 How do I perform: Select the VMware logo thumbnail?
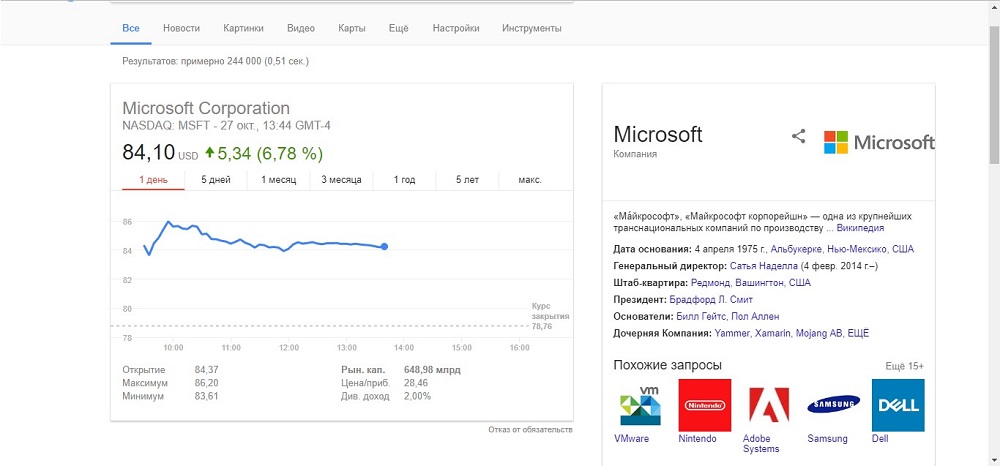pos(640,405)
